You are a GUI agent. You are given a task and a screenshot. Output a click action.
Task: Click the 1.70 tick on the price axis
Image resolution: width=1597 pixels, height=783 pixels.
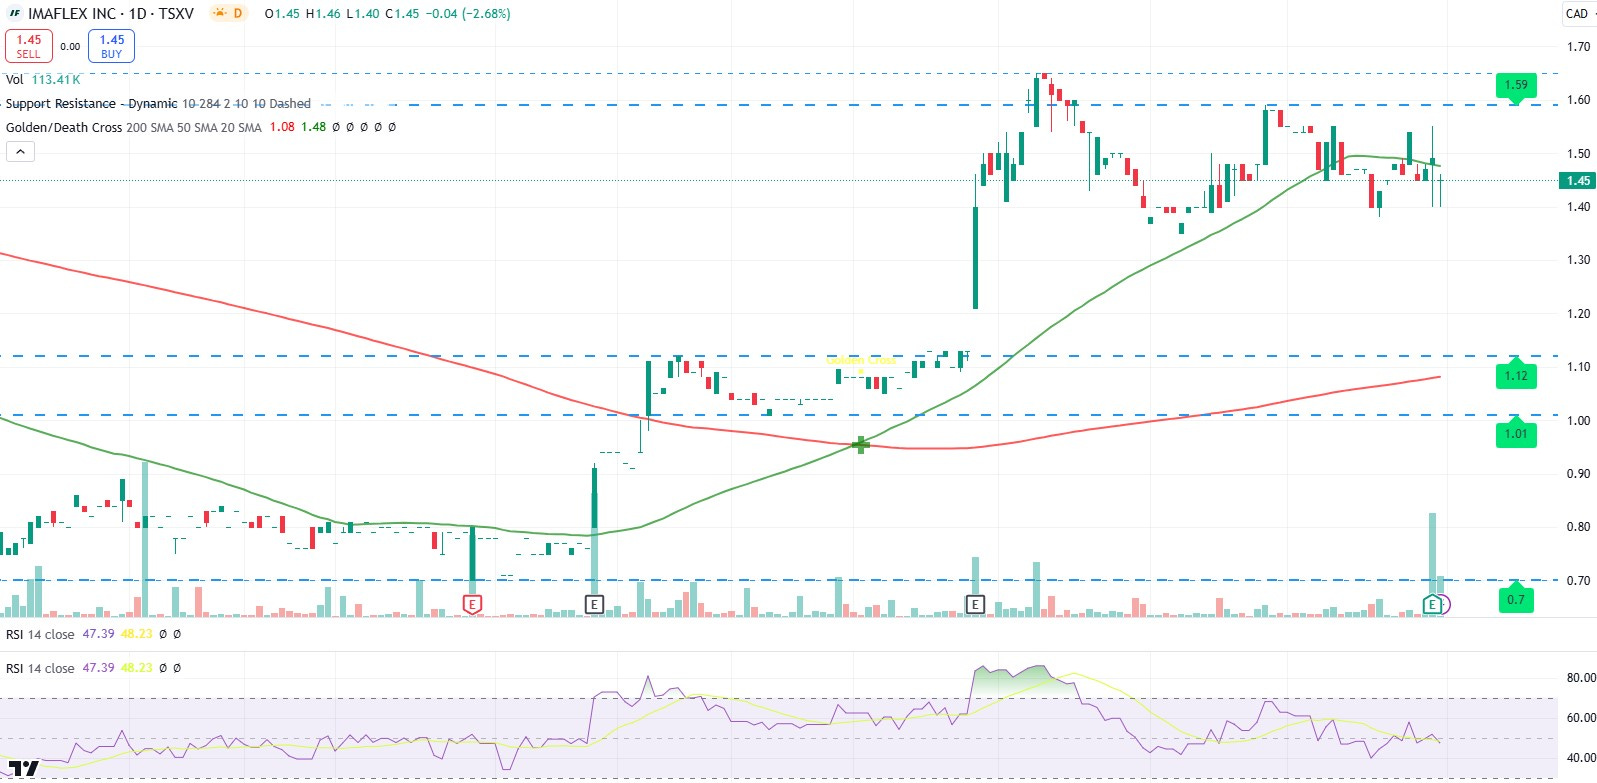[x=1578, y=47]
